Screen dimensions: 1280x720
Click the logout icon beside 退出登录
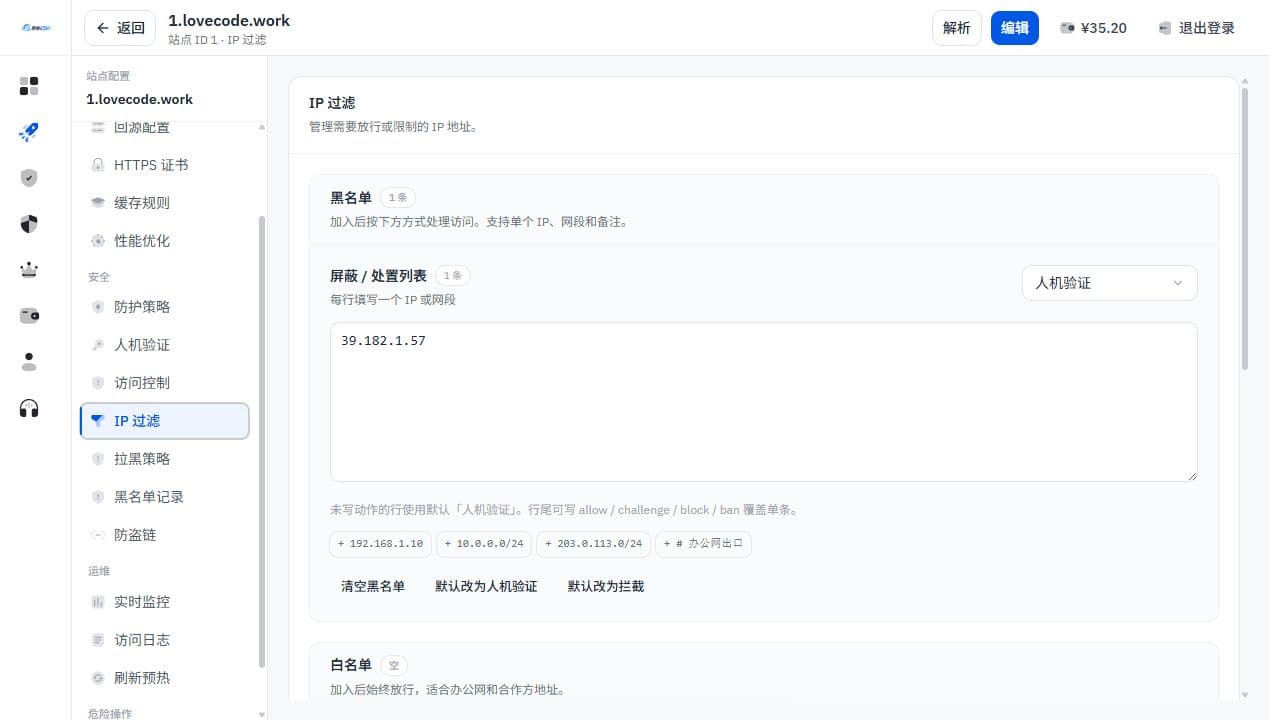click(1165, 28)
